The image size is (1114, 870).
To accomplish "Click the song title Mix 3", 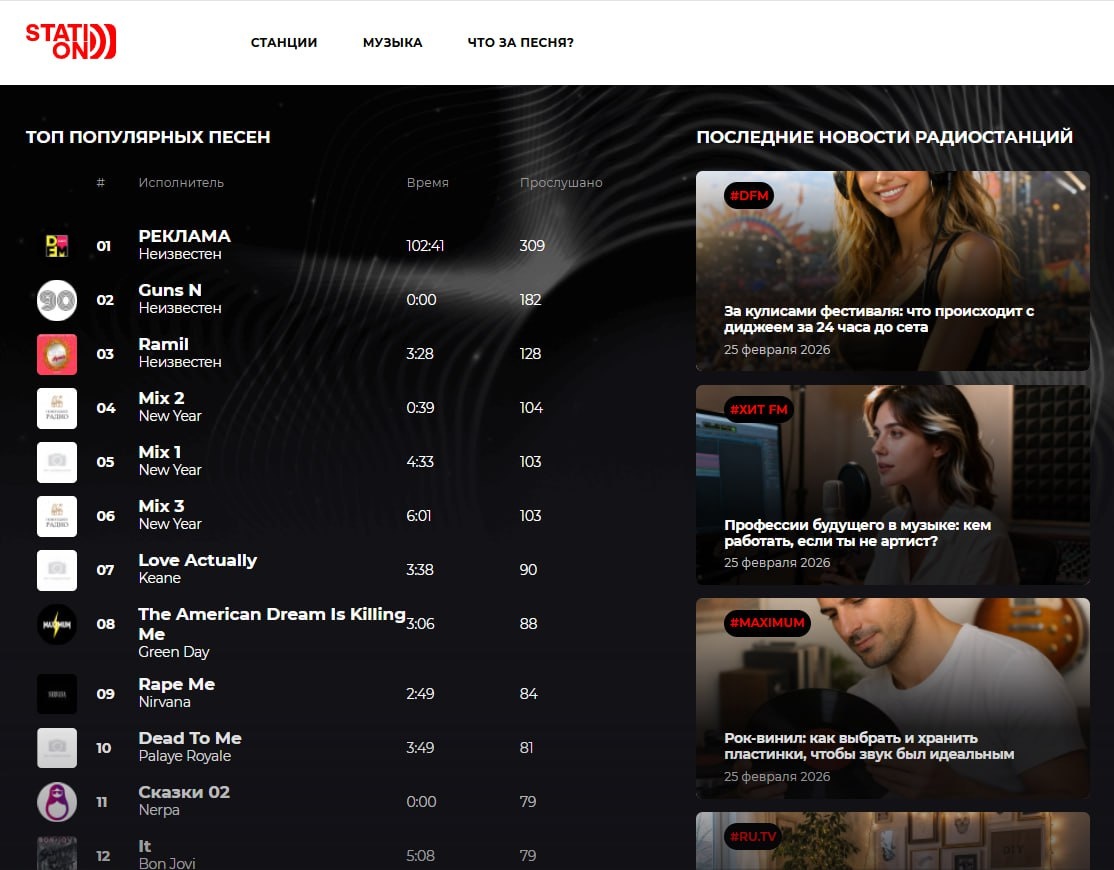I will (161, 506).
